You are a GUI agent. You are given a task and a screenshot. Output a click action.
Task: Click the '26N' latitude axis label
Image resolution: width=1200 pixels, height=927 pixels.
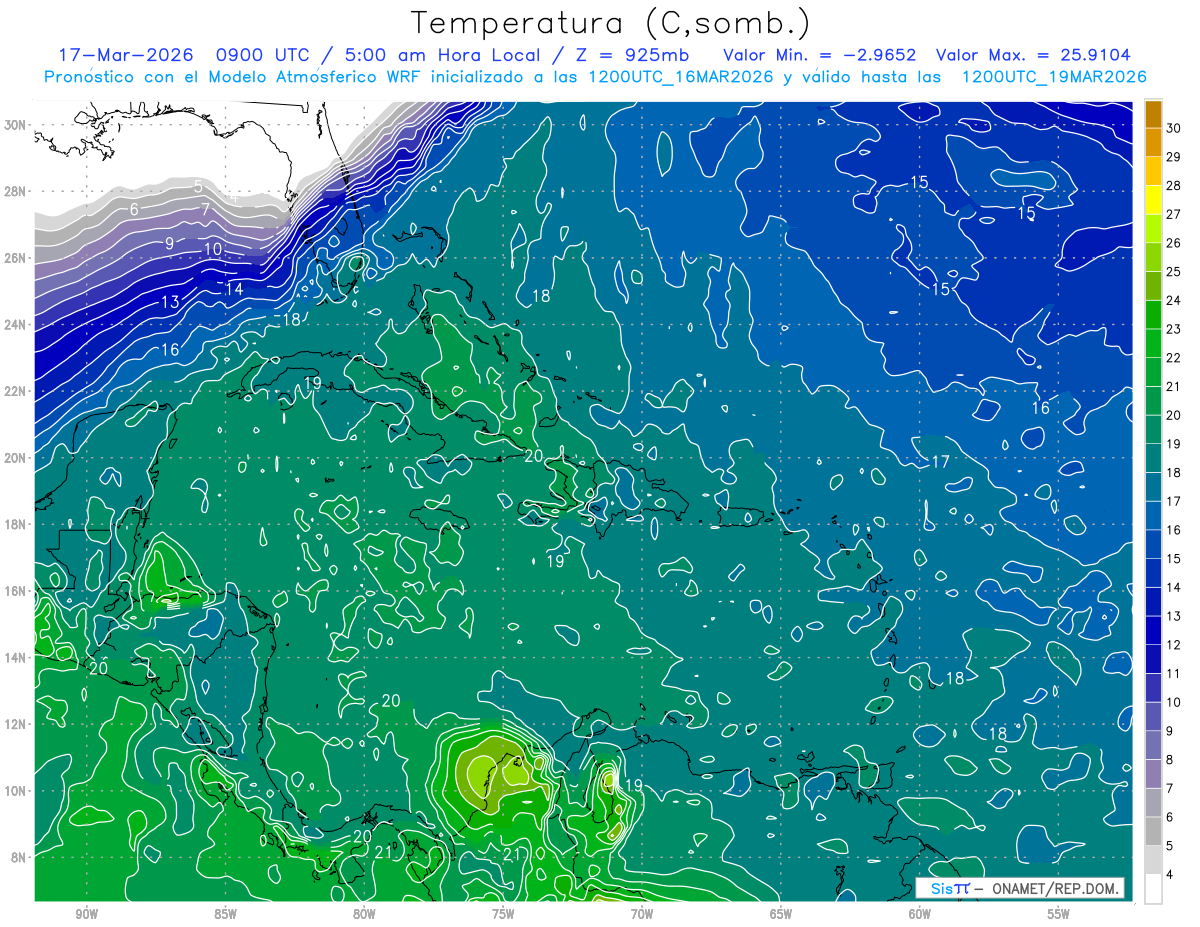pos(16,258)
